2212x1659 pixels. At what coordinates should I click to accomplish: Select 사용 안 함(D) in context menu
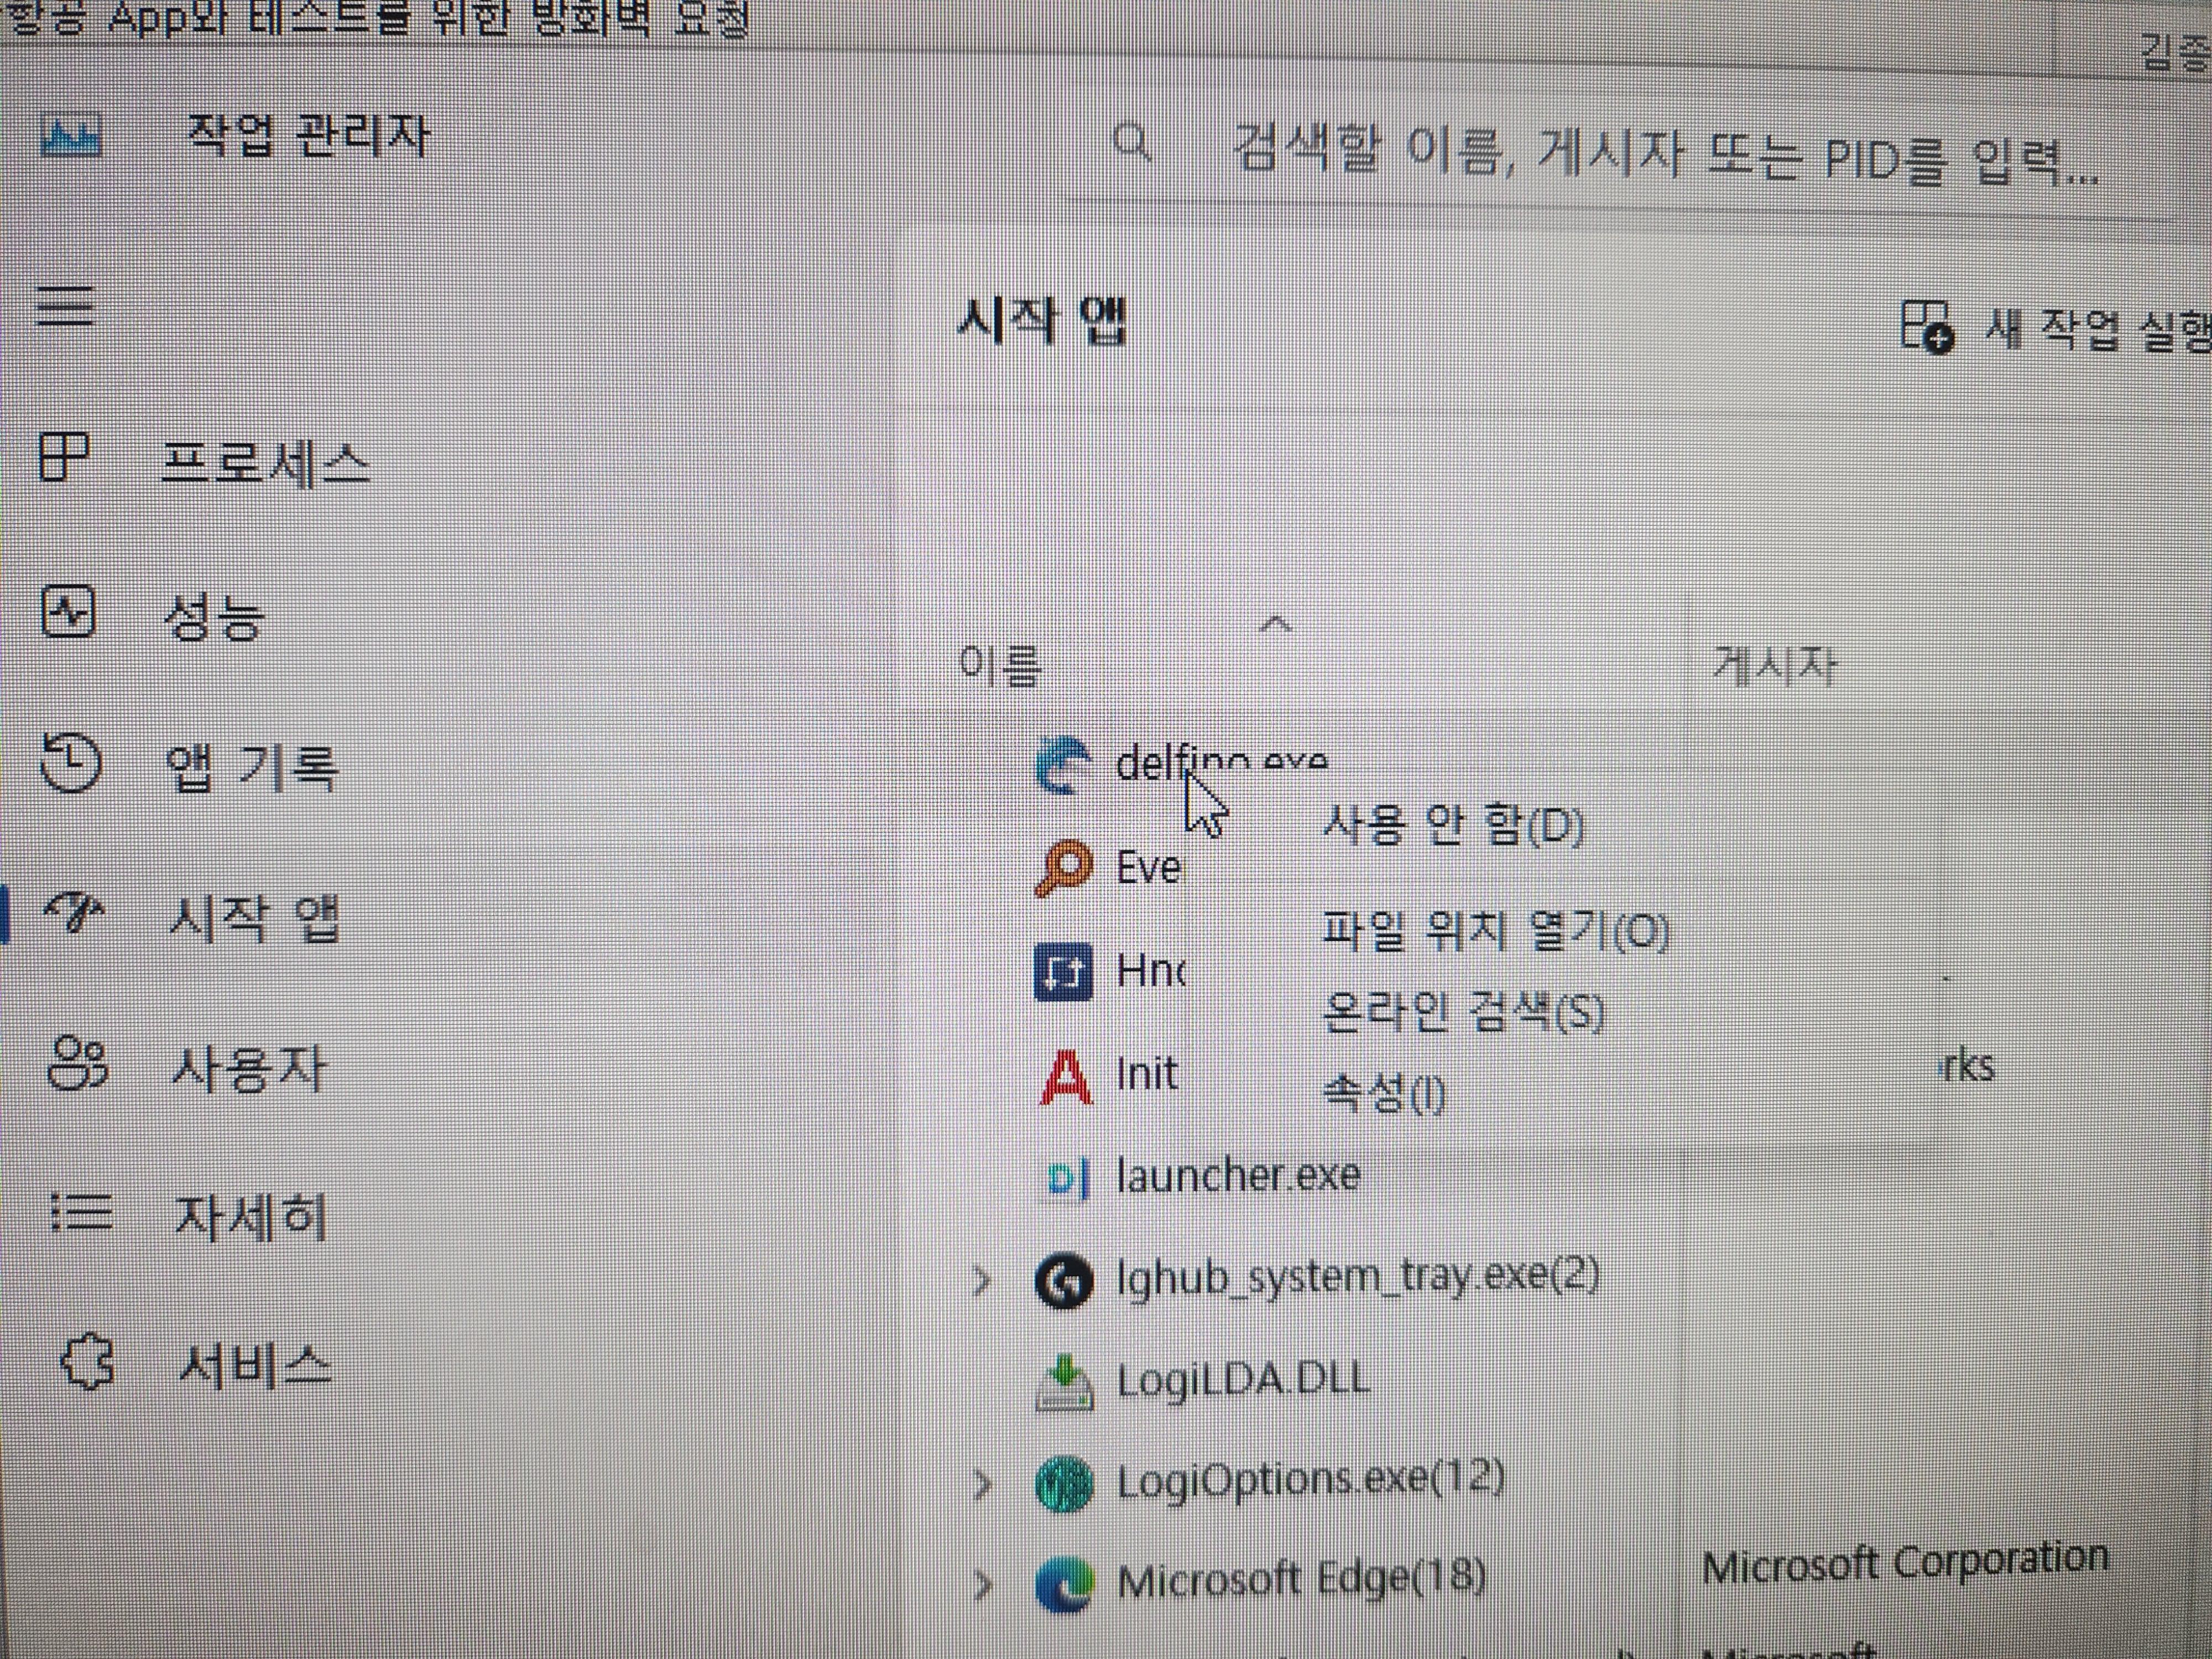[x=1452, y=826]
